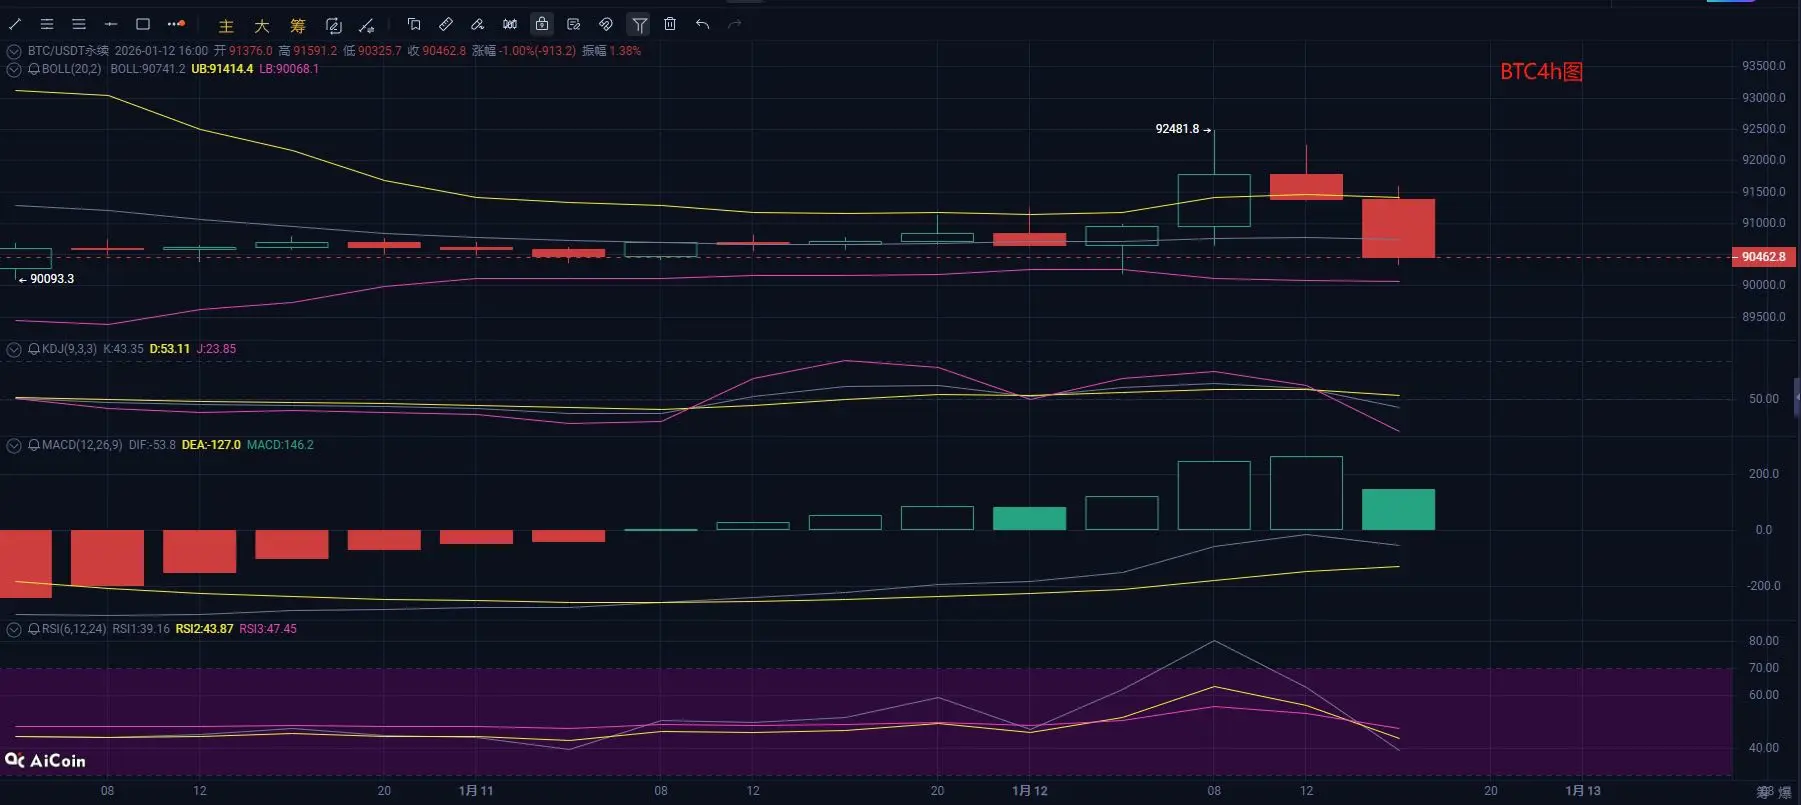
Task: Click the RSI3:47.45 value
Action: pos(268,629)
